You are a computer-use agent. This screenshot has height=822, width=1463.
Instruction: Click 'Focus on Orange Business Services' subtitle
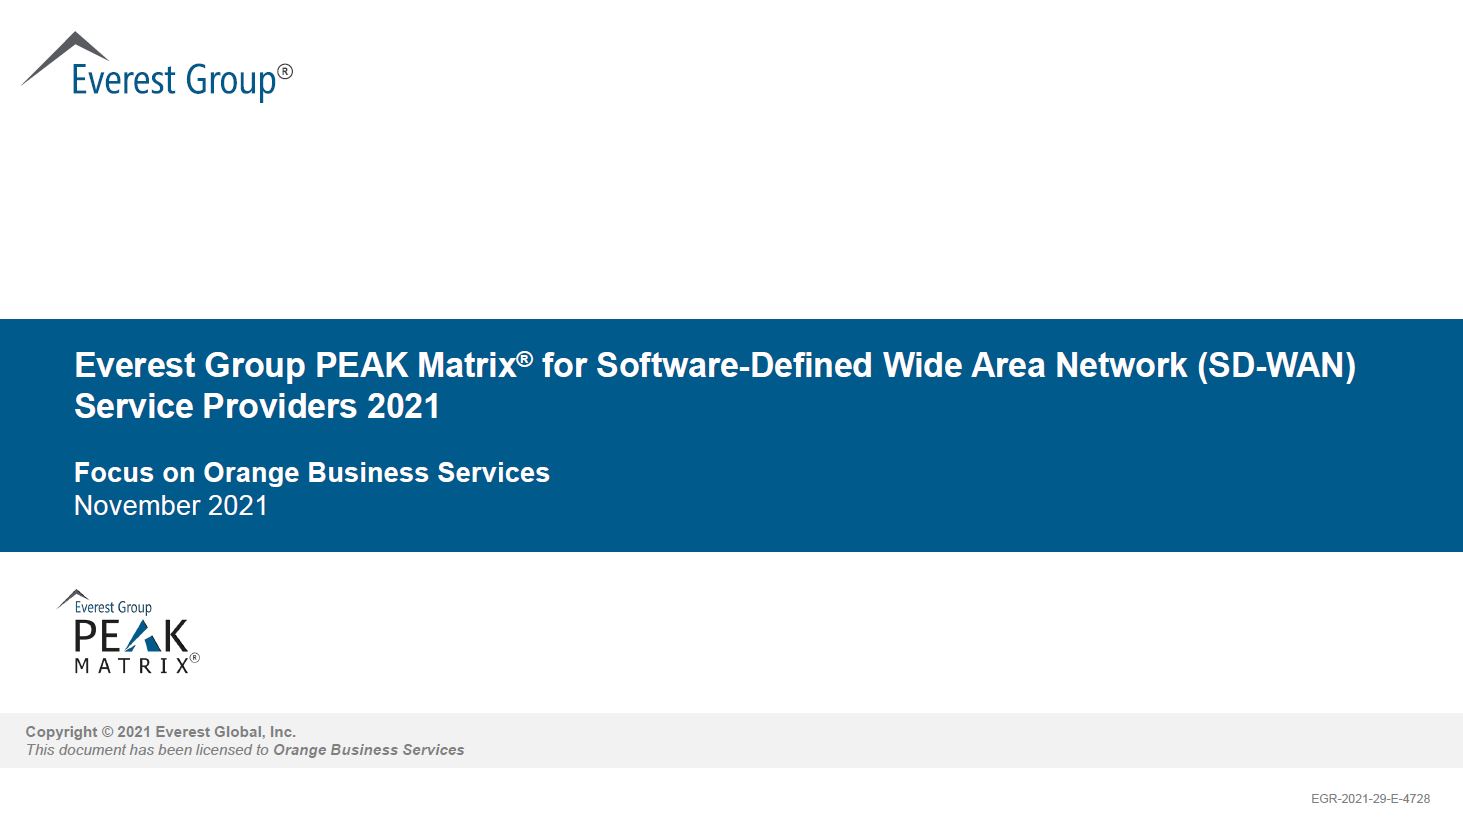coord(312,472)
